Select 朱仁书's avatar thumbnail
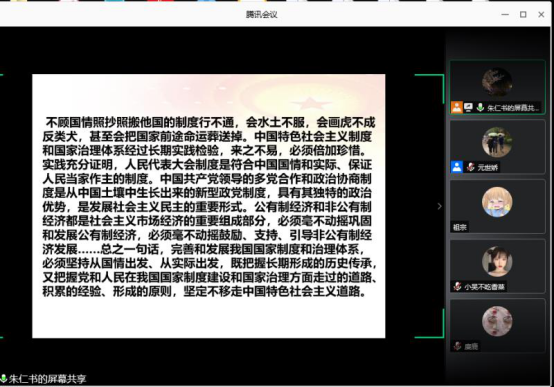Image resolution: width=554 pixels, height=387 pixels. click(497, 82)
